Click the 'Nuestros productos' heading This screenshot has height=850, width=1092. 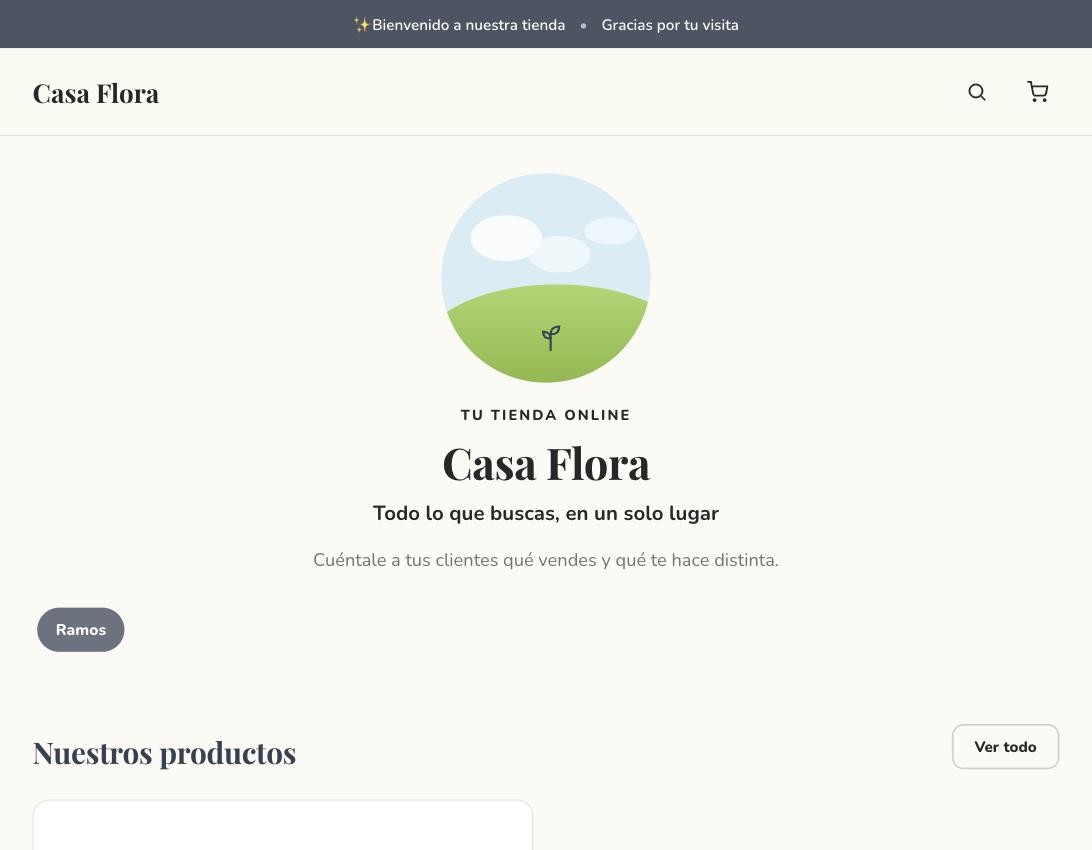(x=164, y=753)
